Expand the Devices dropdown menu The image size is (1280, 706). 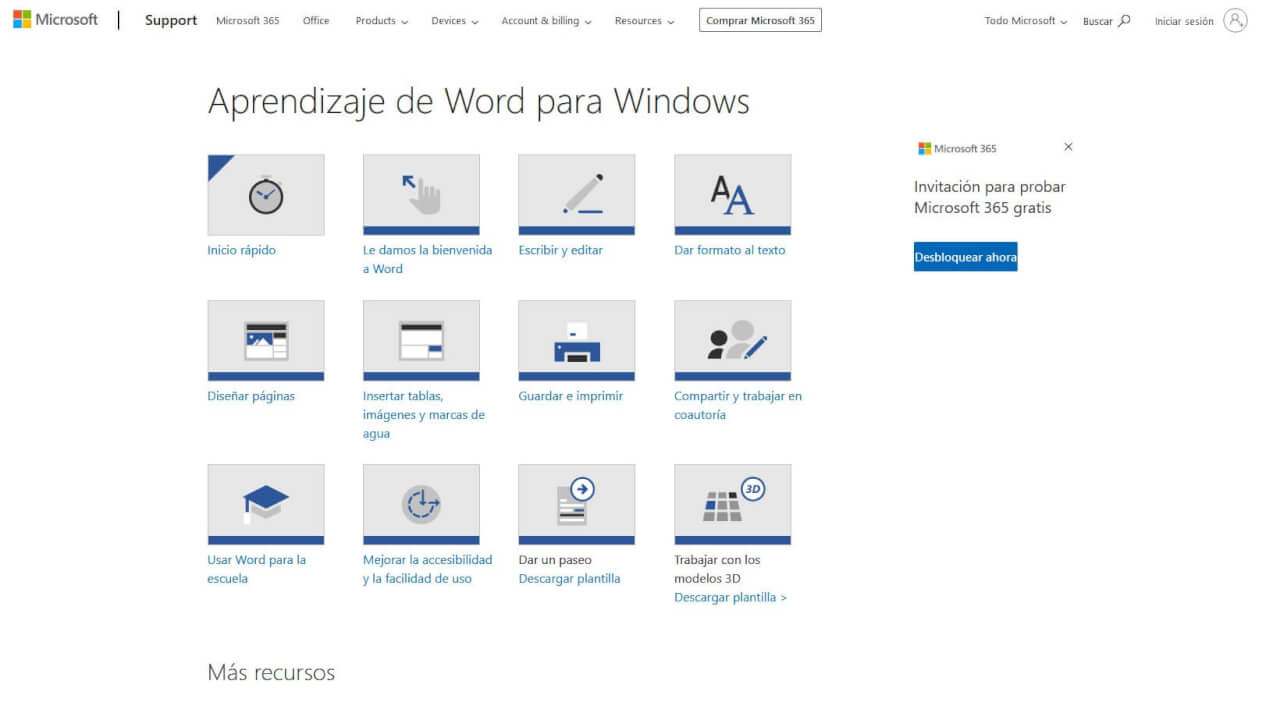click(x=455, y=21)
